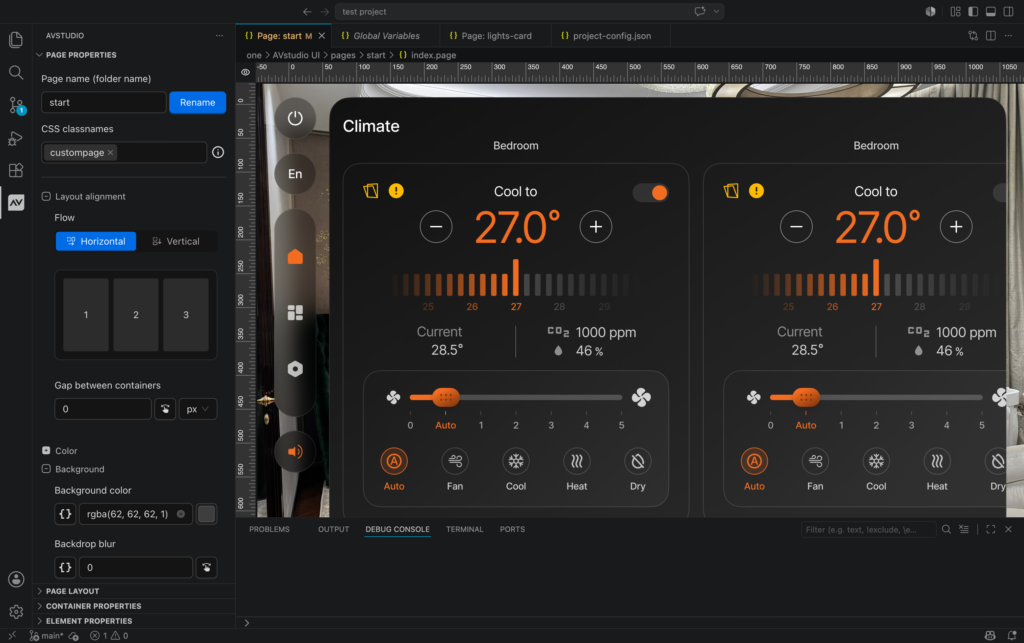Click the debug console filter field
1024x643 pixels.
(867, 529)
